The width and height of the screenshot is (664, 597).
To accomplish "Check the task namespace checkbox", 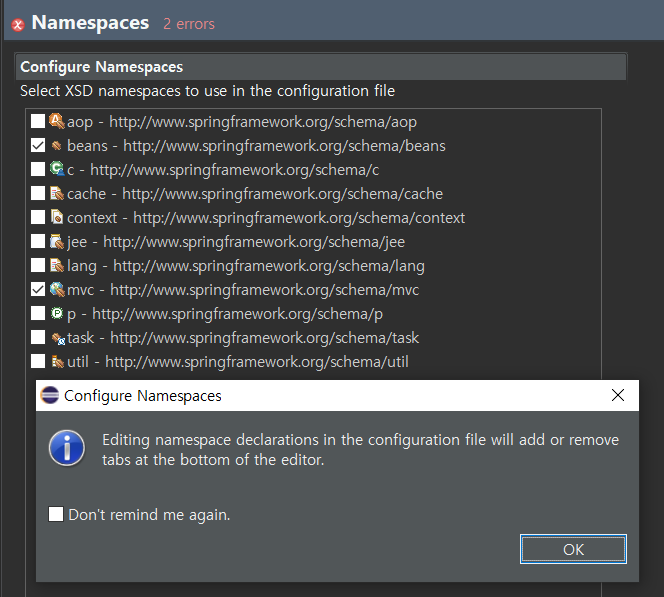I will coord(38,337).
